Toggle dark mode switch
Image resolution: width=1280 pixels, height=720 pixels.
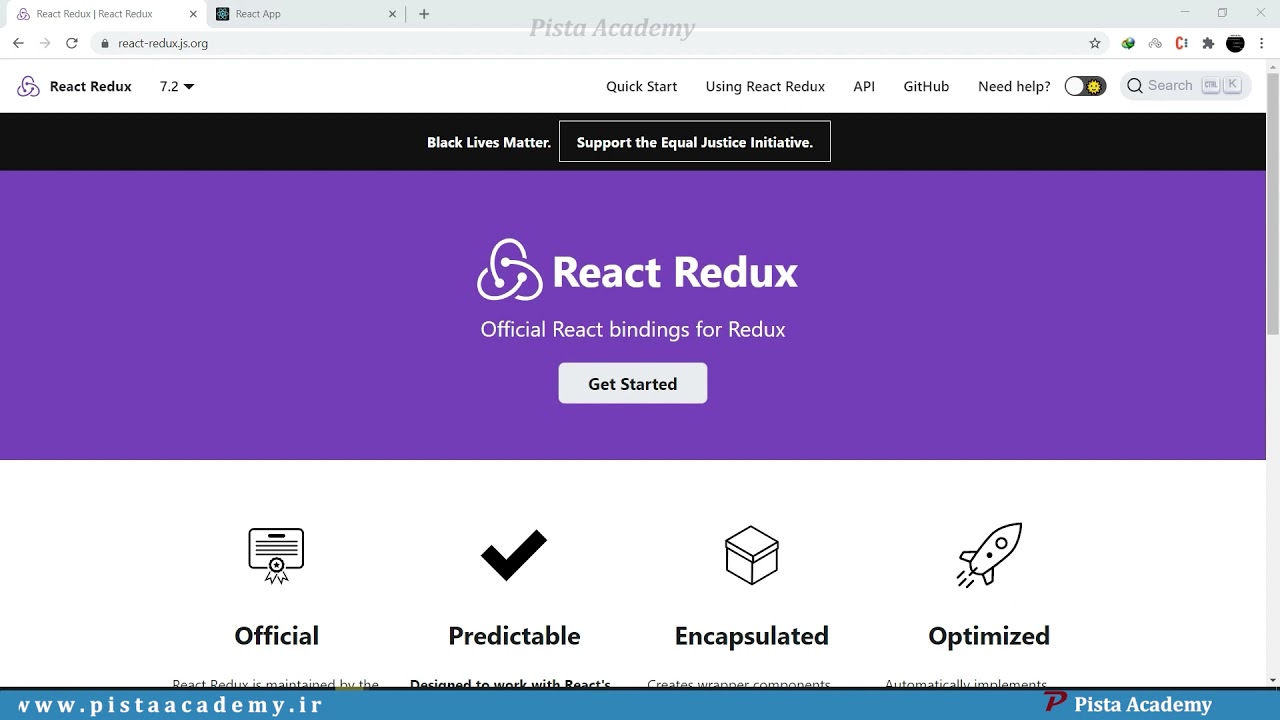(1085, 86)
